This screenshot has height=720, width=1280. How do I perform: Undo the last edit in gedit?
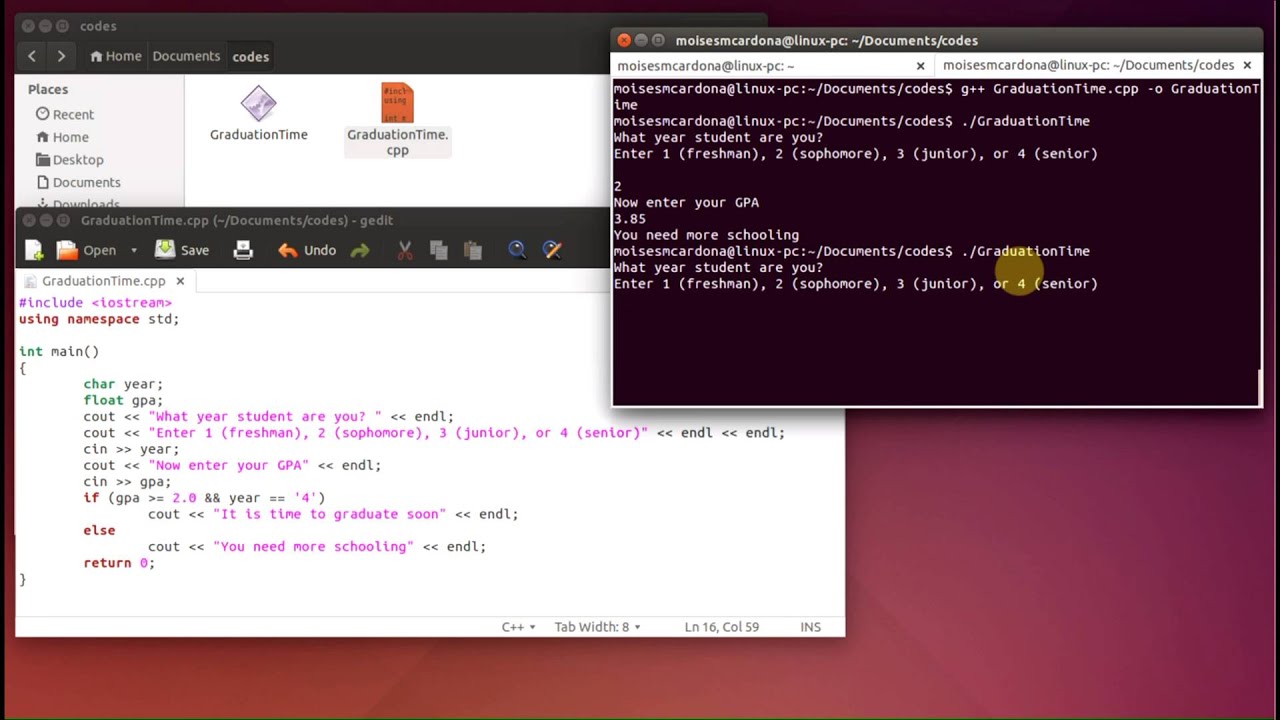tap(307, 250)
